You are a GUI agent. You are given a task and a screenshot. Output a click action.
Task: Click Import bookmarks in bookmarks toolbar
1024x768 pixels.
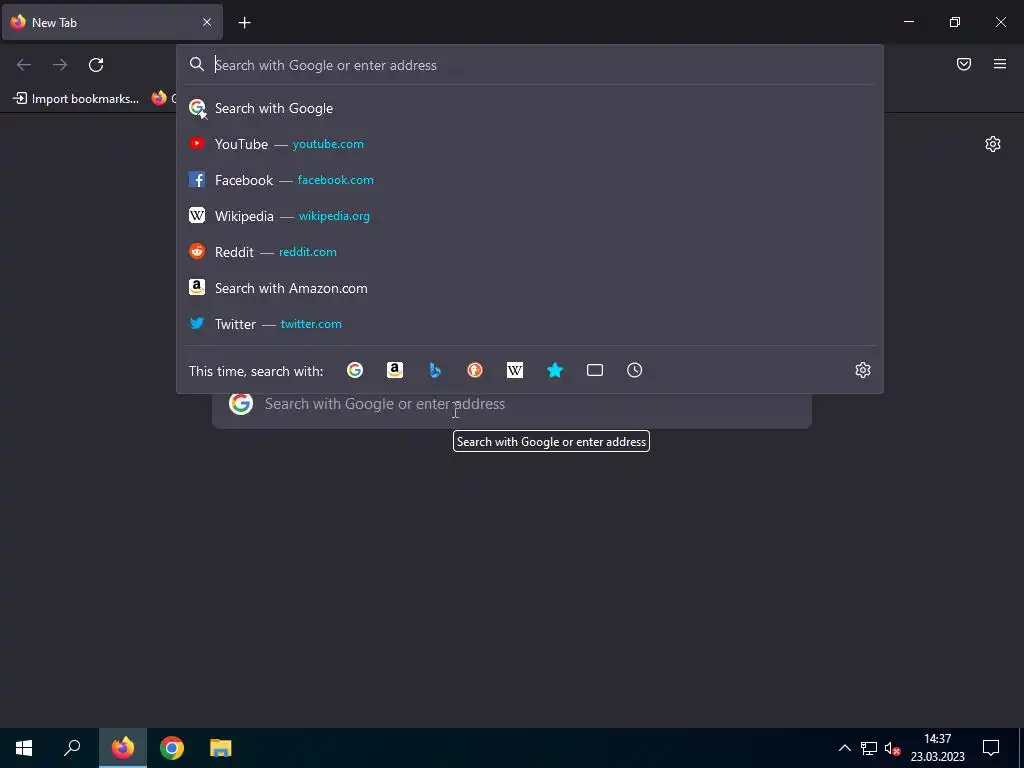(x=76, y=99)
